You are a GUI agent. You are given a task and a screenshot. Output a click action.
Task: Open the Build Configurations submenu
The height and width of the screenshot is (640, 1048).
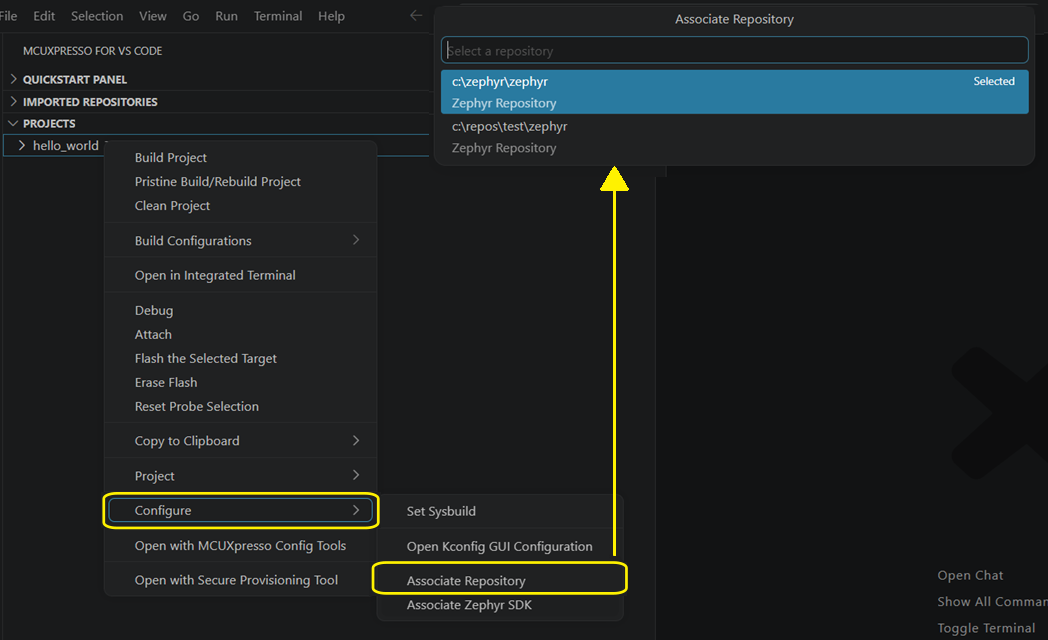click(x=241, y=241)
